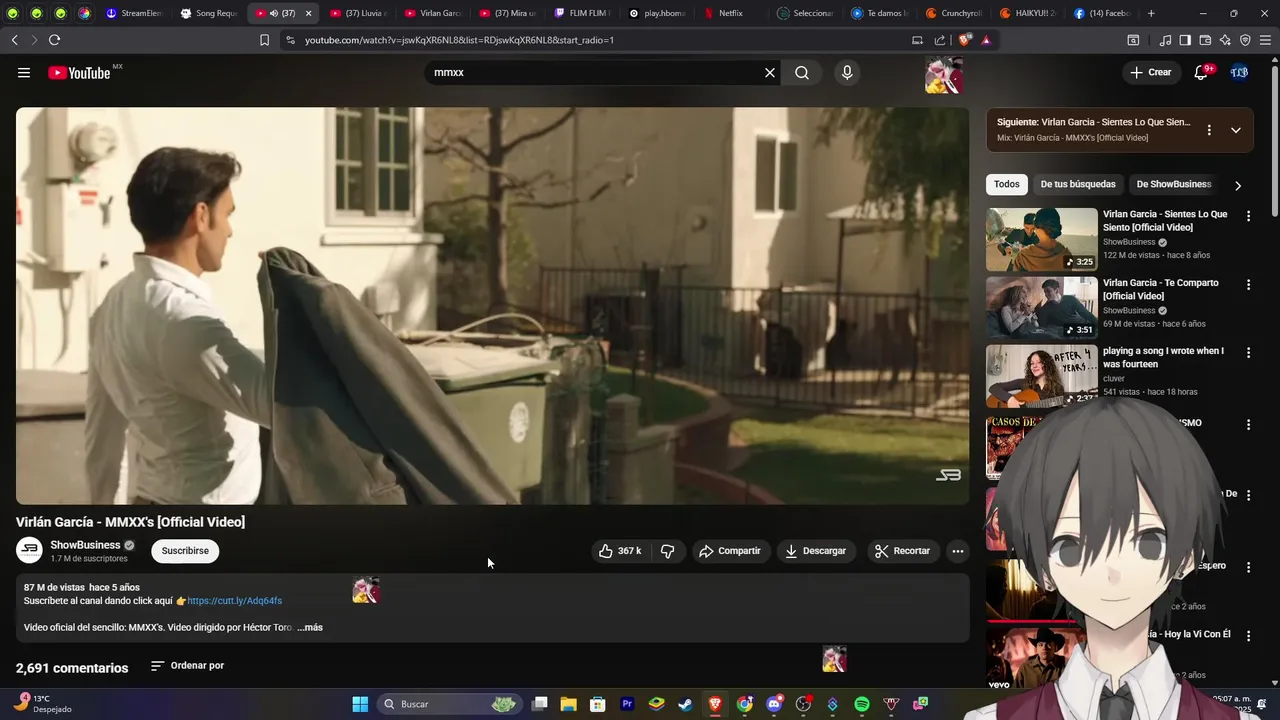
Task: Click the Crear button
Action: tap(1150, 73)
